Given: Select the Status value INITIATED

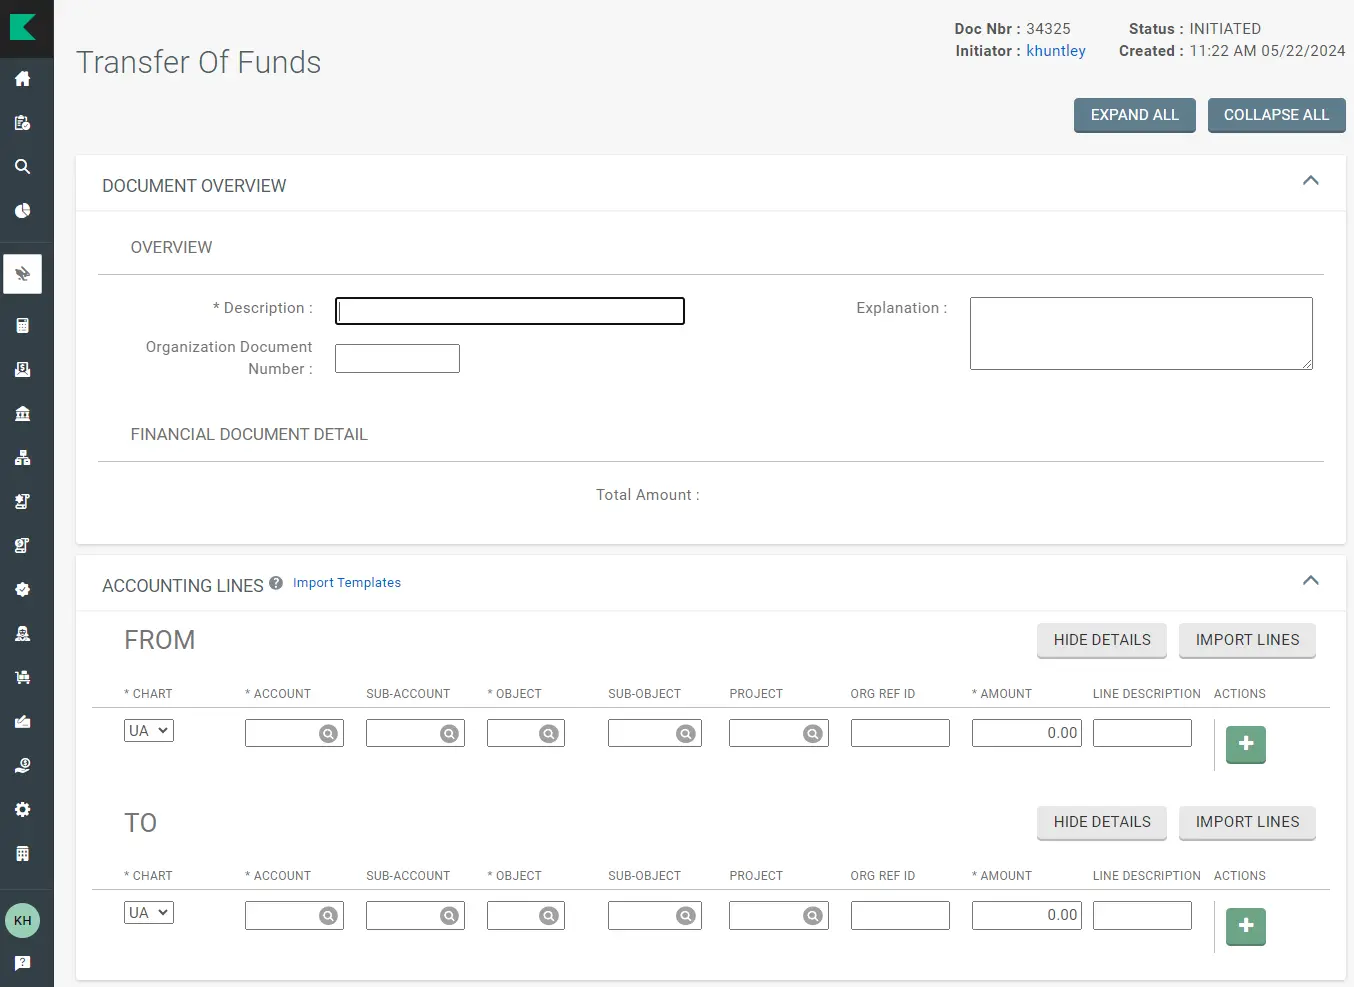Looking at the screenshot, I should pyautogui.click(x=1225, y=29).
